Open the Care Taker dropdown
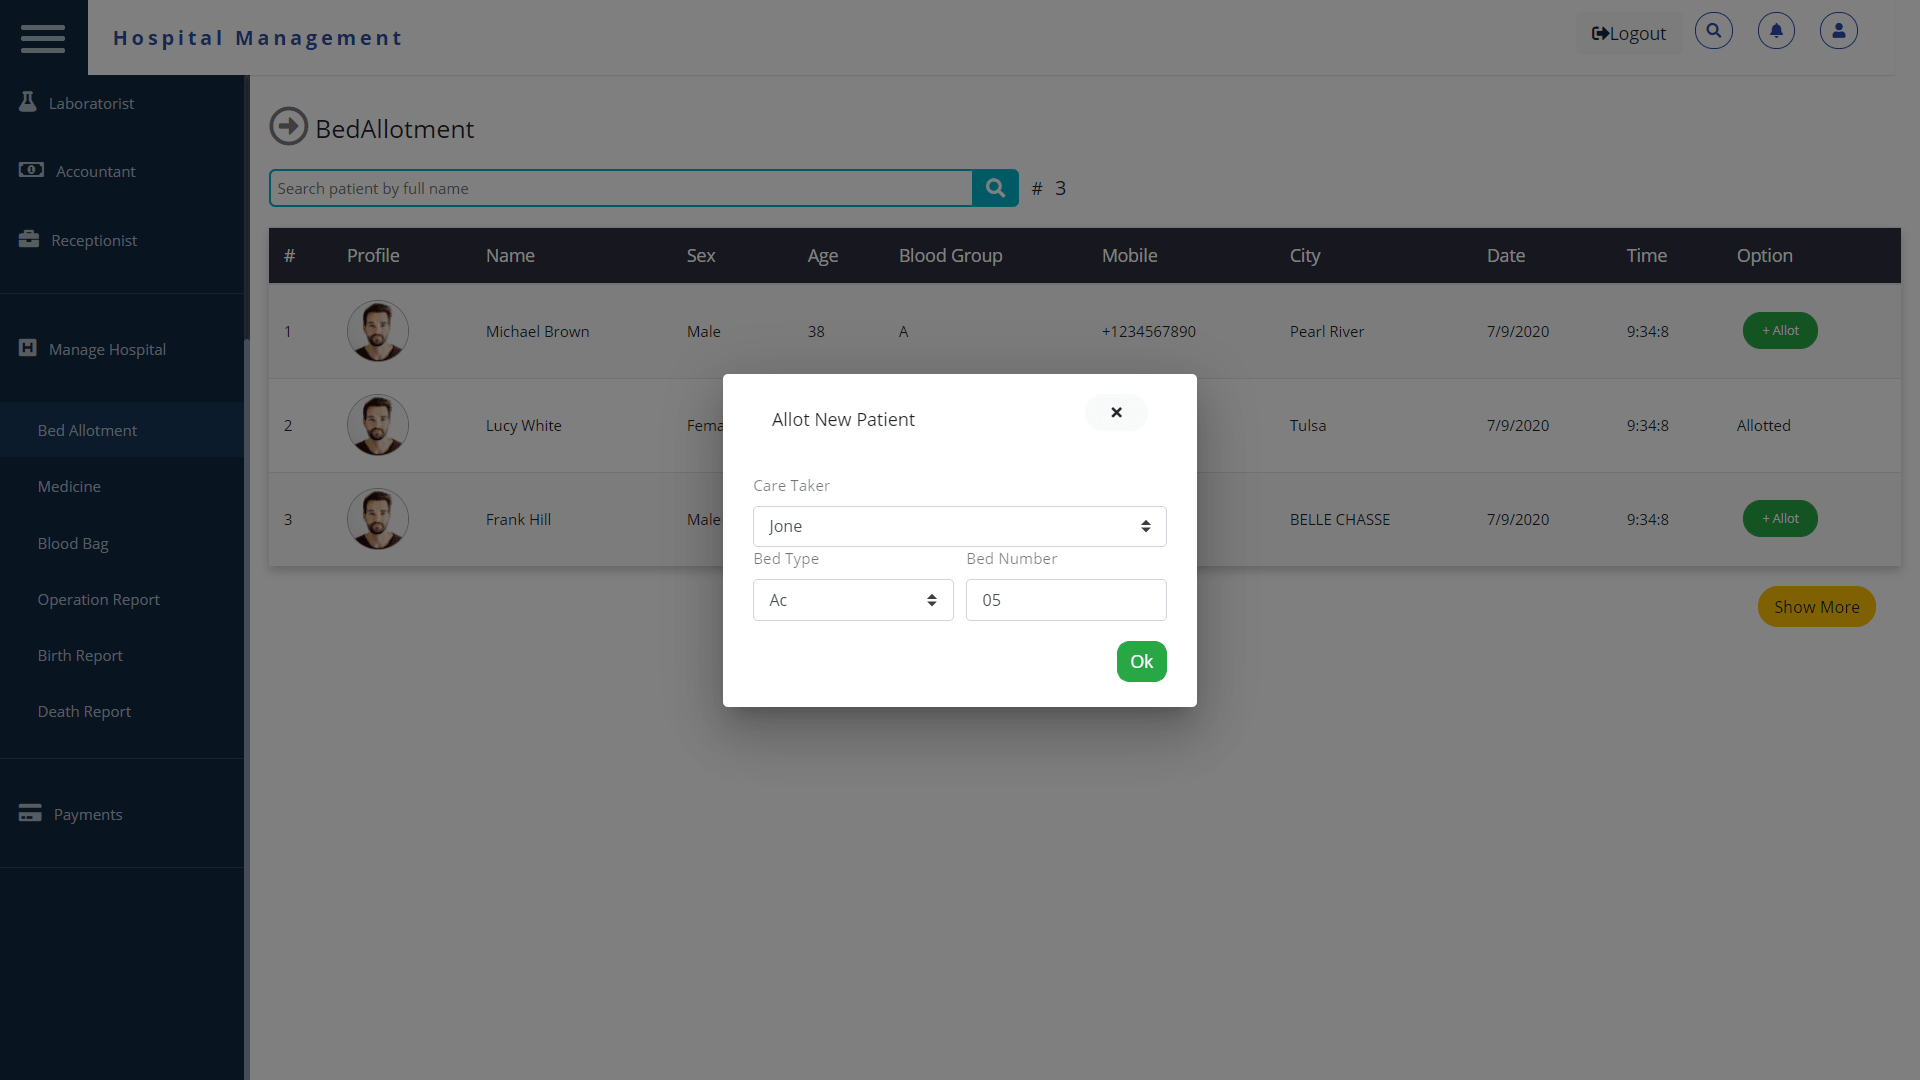 (x=959, y=526)
